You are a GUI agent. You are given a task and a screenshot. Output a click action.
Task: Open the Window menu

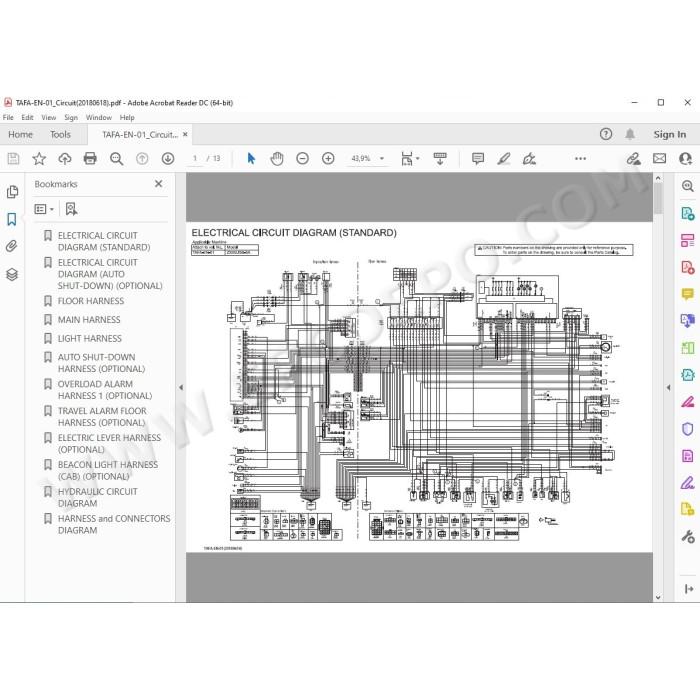click(x=99, y=117)
